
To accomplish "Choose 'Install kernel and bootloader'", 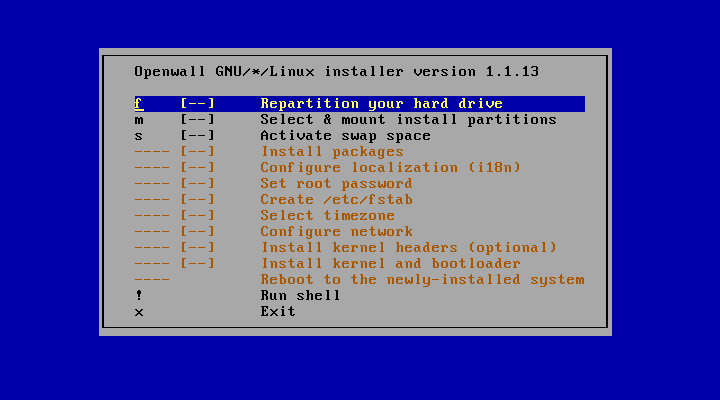I will 391,264.
